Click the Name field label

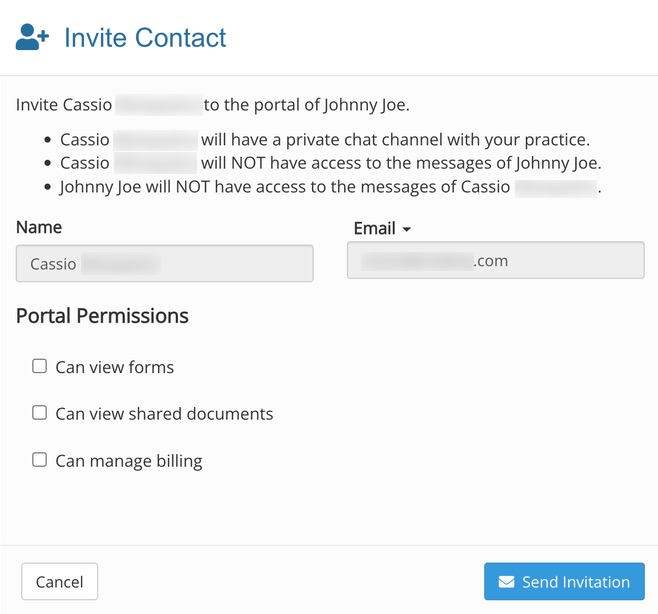[x=39, y=227]
